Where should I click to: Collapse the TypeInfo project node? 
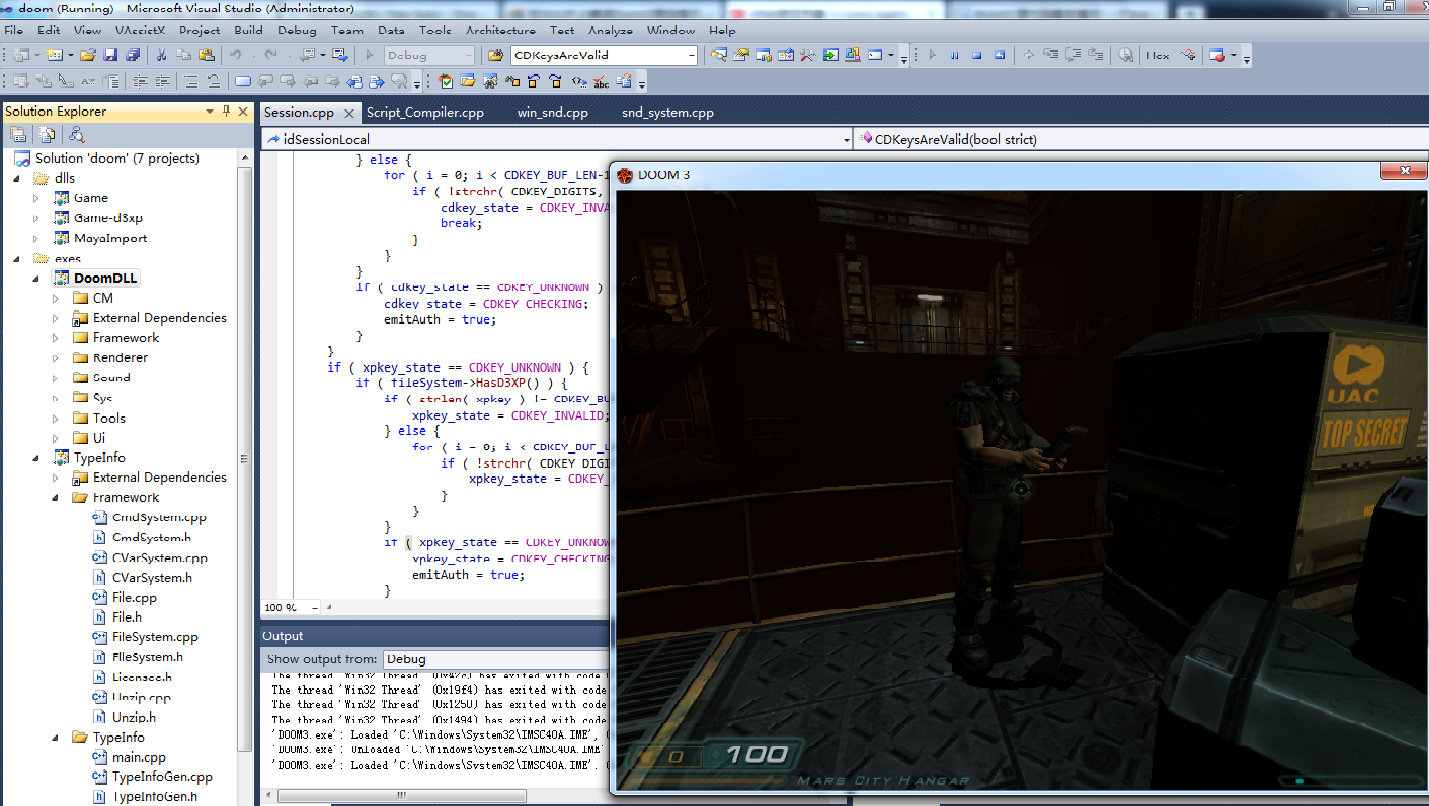click(37, 458)
